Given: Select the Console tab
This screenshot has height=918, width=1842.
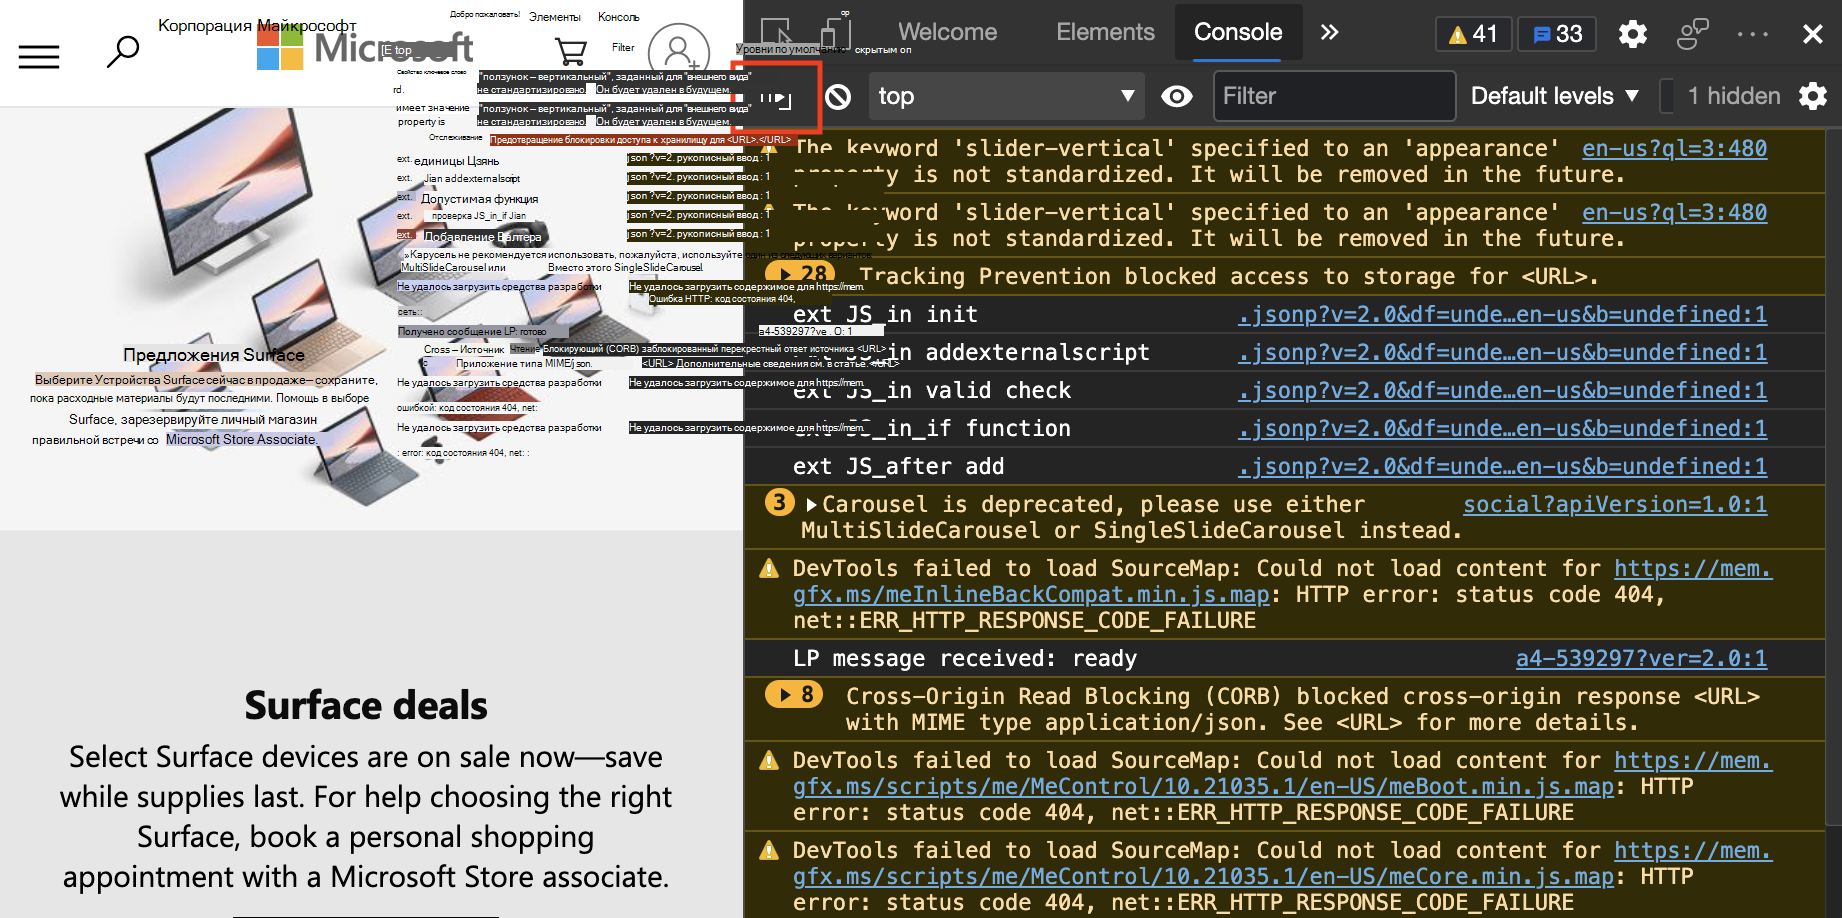Looking at the screenshot, I should tap(1238, 32).
